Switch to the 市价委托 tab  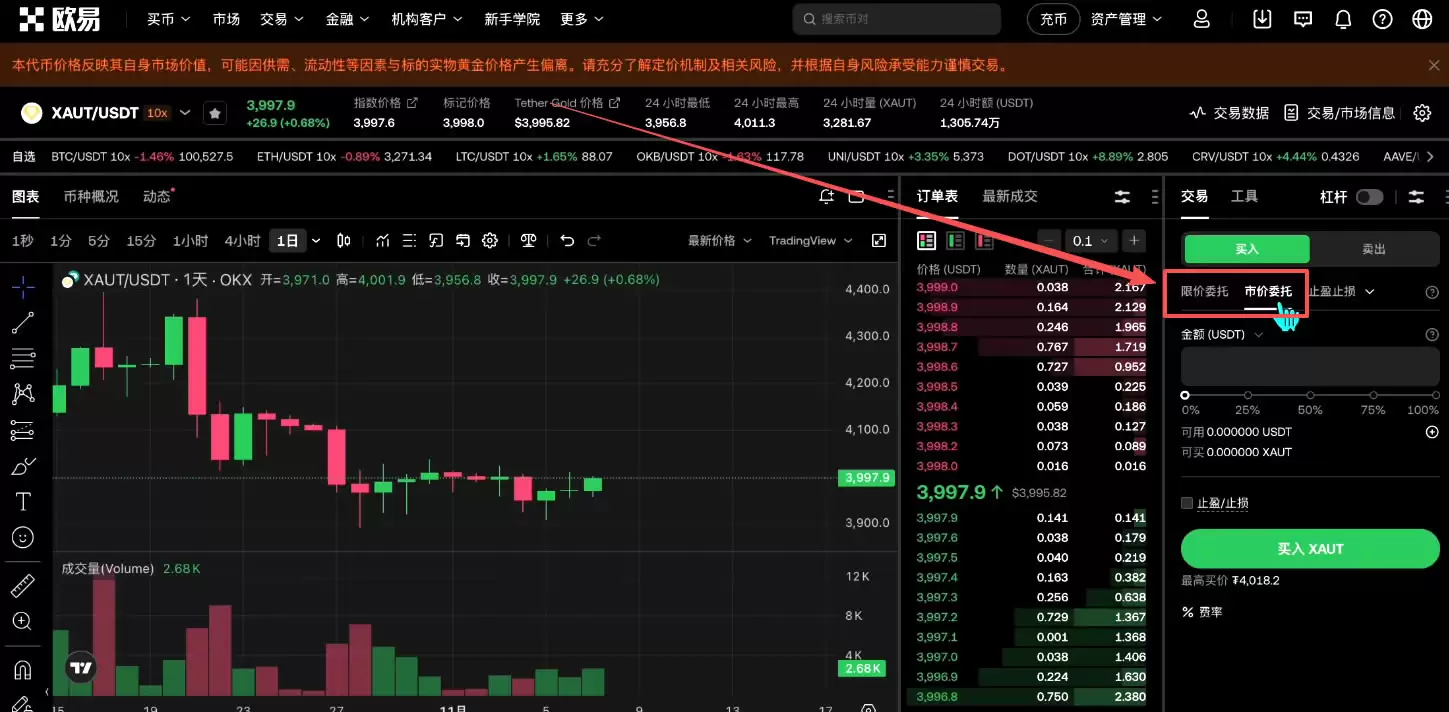pos(1268,291)
